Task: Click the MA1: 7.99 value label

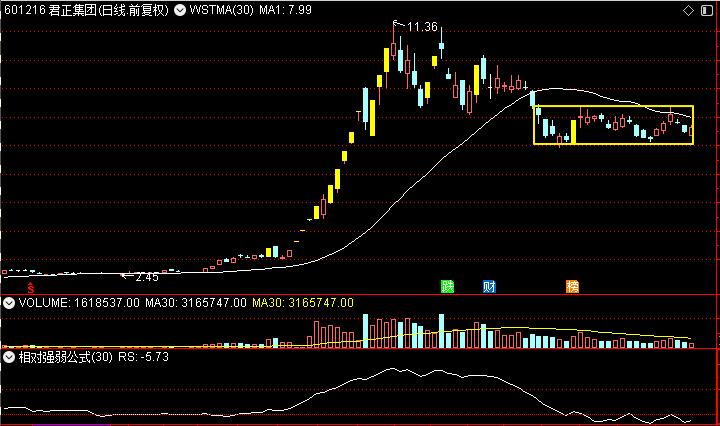Action: click(x=285, y=10)
